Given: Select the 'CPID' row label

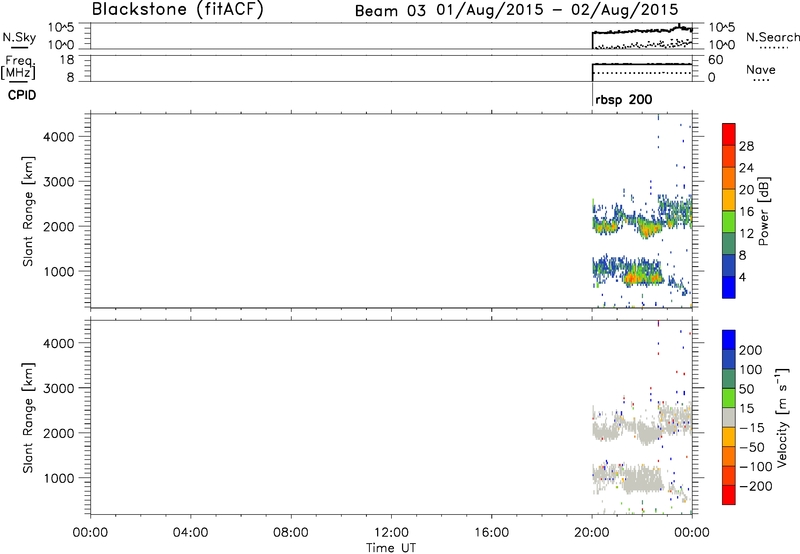Looking at the screenshot, I should (22, 95).
